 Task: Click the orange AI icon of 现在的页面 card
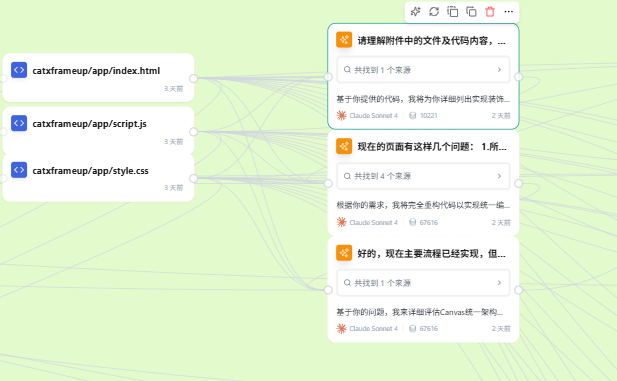click(344, 146)
